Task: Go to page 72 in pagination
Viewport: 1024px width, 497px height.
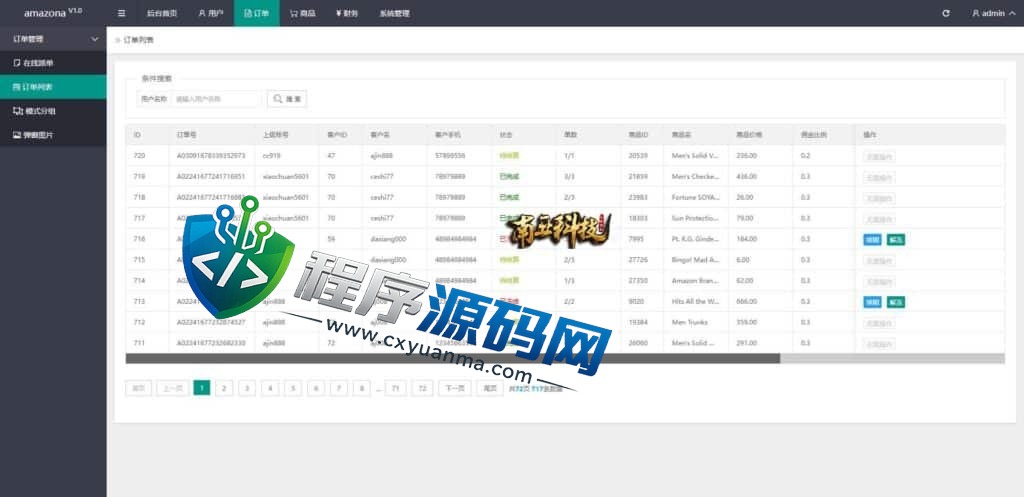Action: point(422,388)
